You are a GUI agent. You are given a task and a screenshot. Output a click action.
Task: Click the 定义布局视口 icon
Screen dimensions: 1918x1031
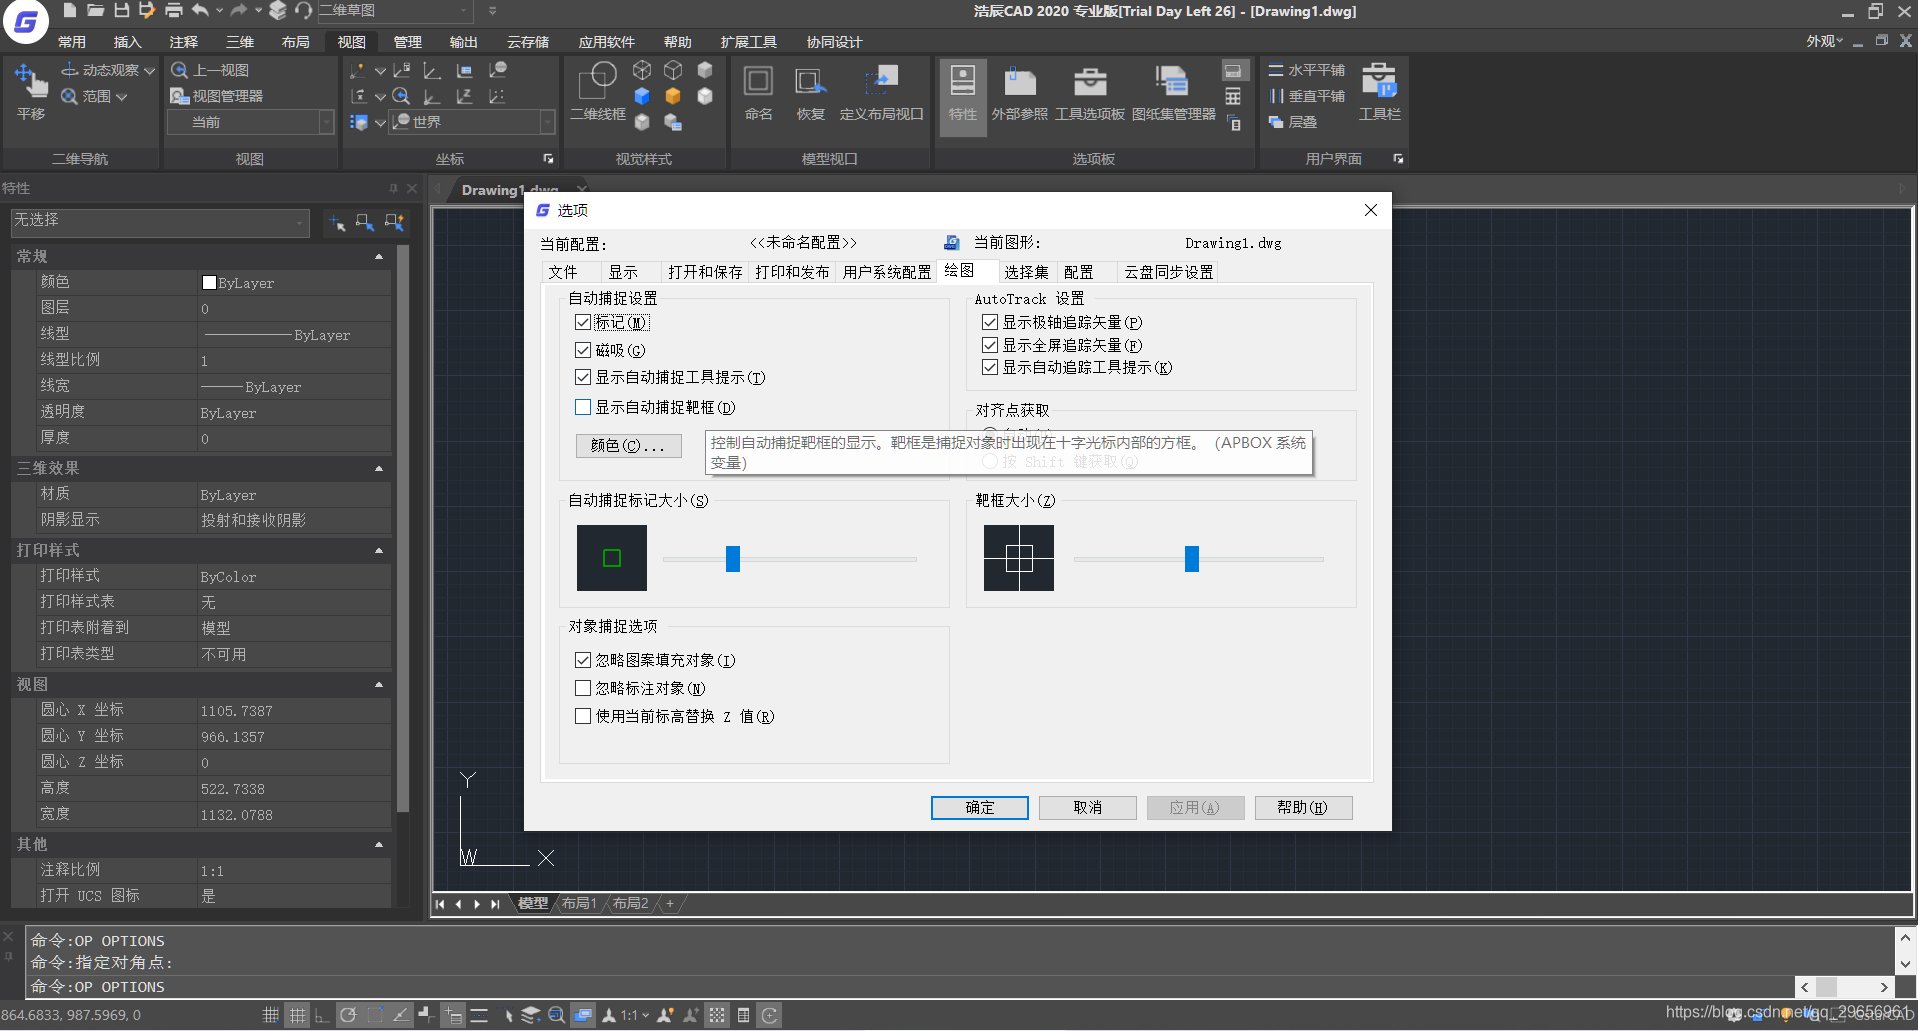(881, 82)
